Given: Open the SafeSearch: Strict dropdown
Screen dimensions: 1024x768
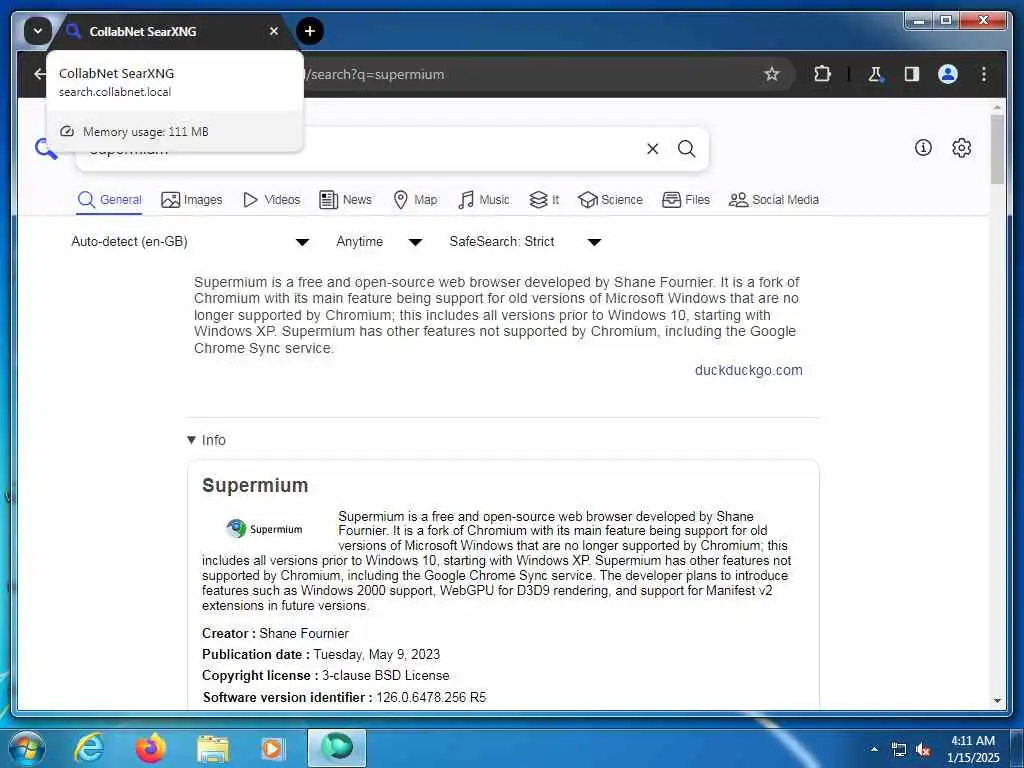Looking at the screenshot, I should [x=524, y=242].
